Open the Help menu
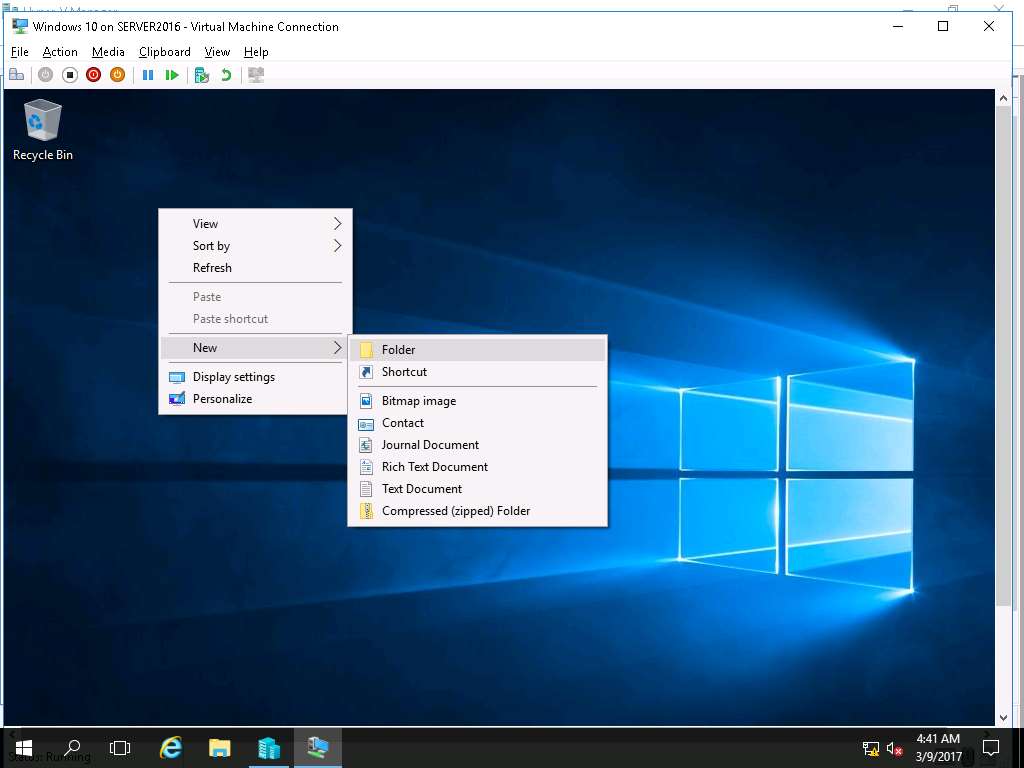 [256, 52]
